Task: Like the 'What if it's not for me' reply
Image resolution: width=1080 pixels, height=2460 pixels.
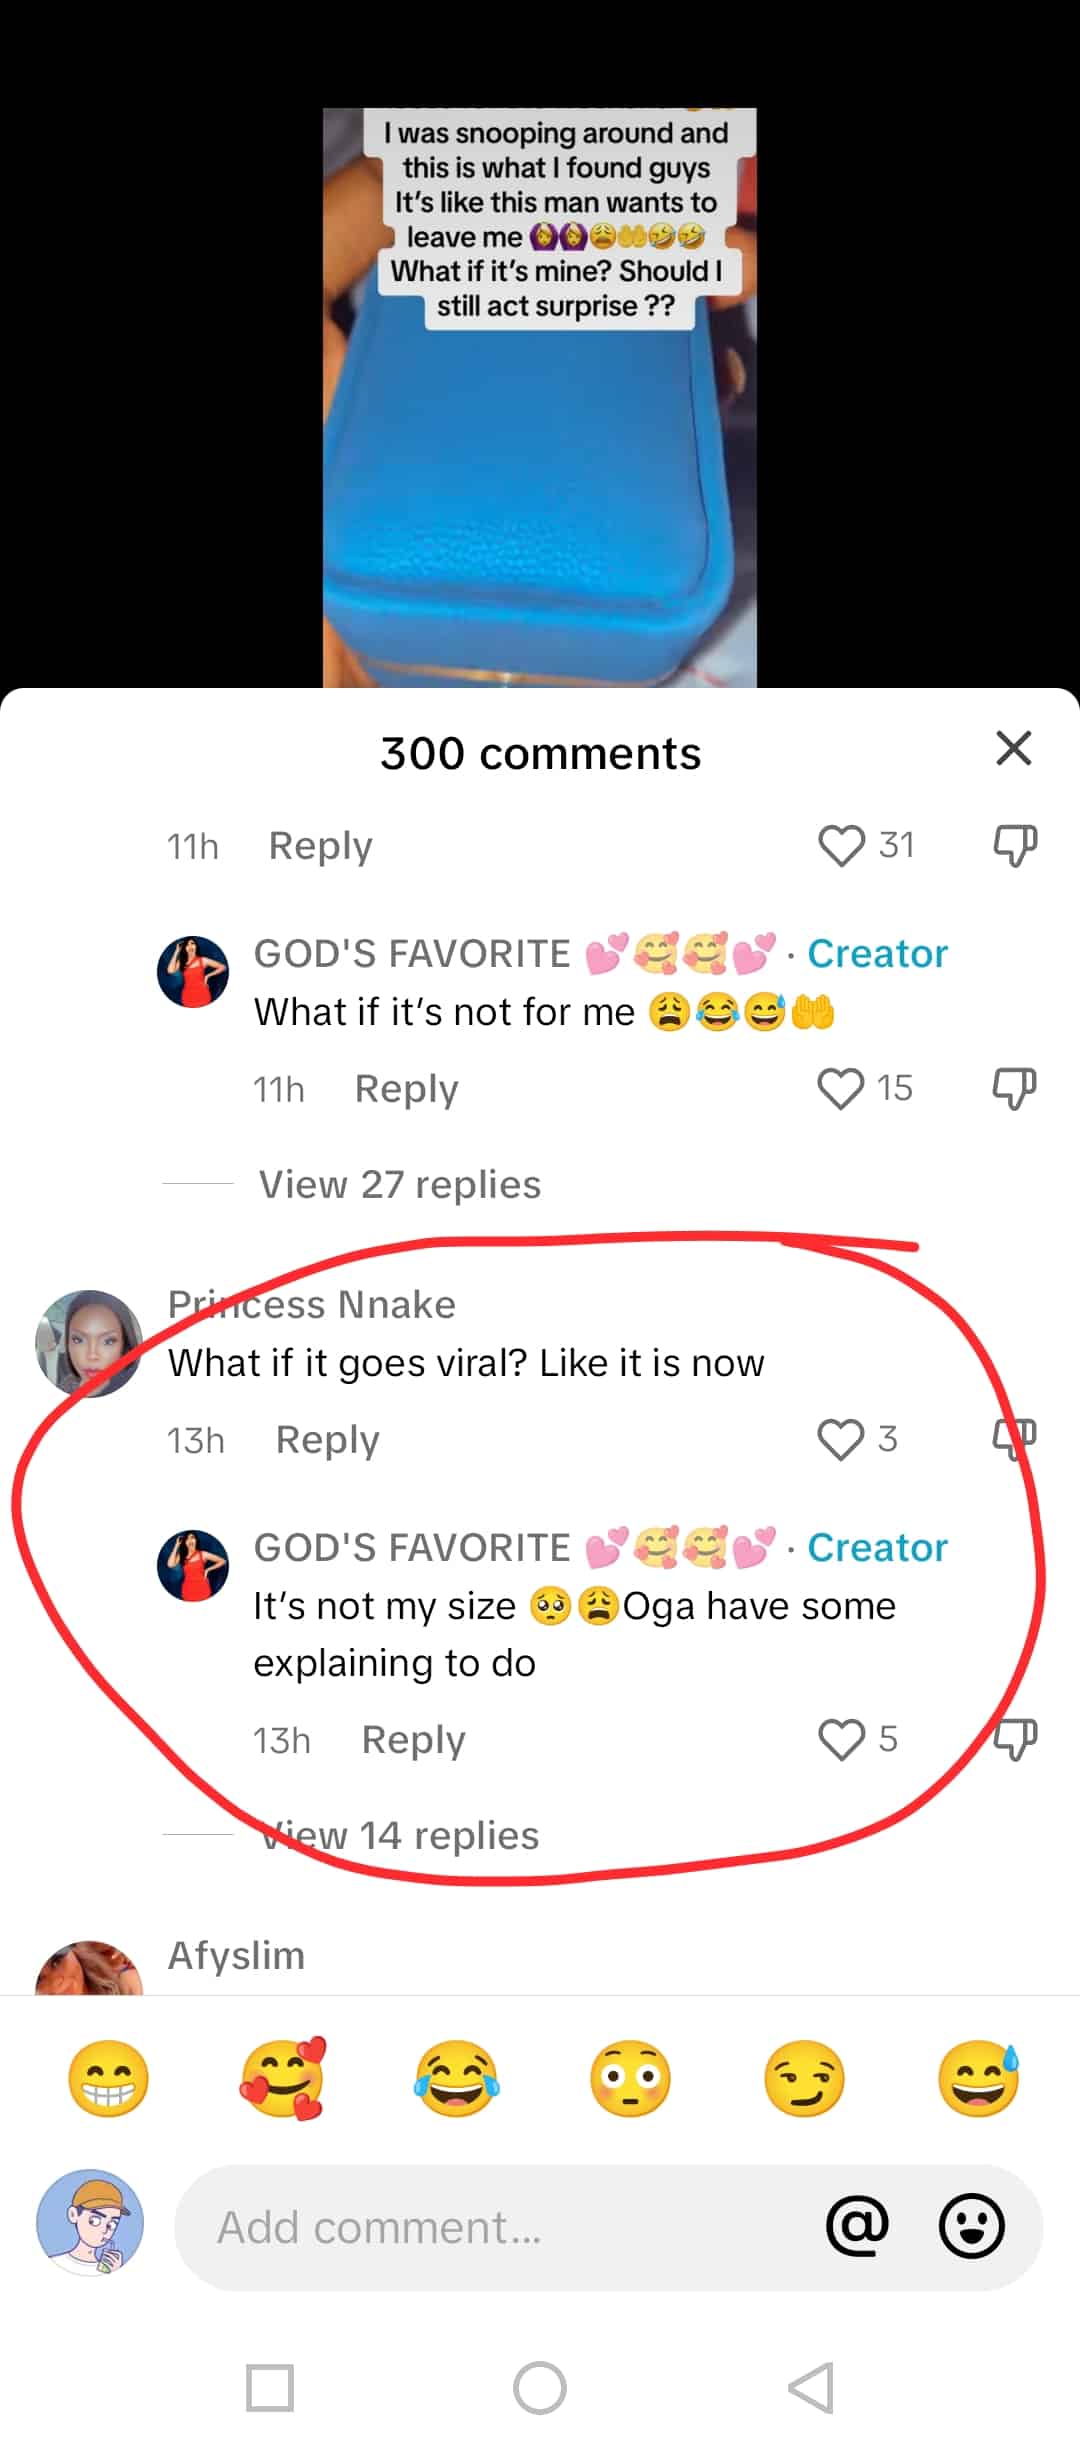Action: (840, 1088)
